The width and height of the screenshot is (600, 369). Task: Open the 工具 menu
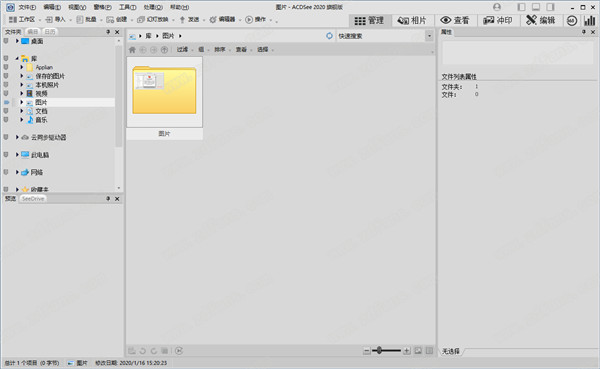tap(127, 7)
